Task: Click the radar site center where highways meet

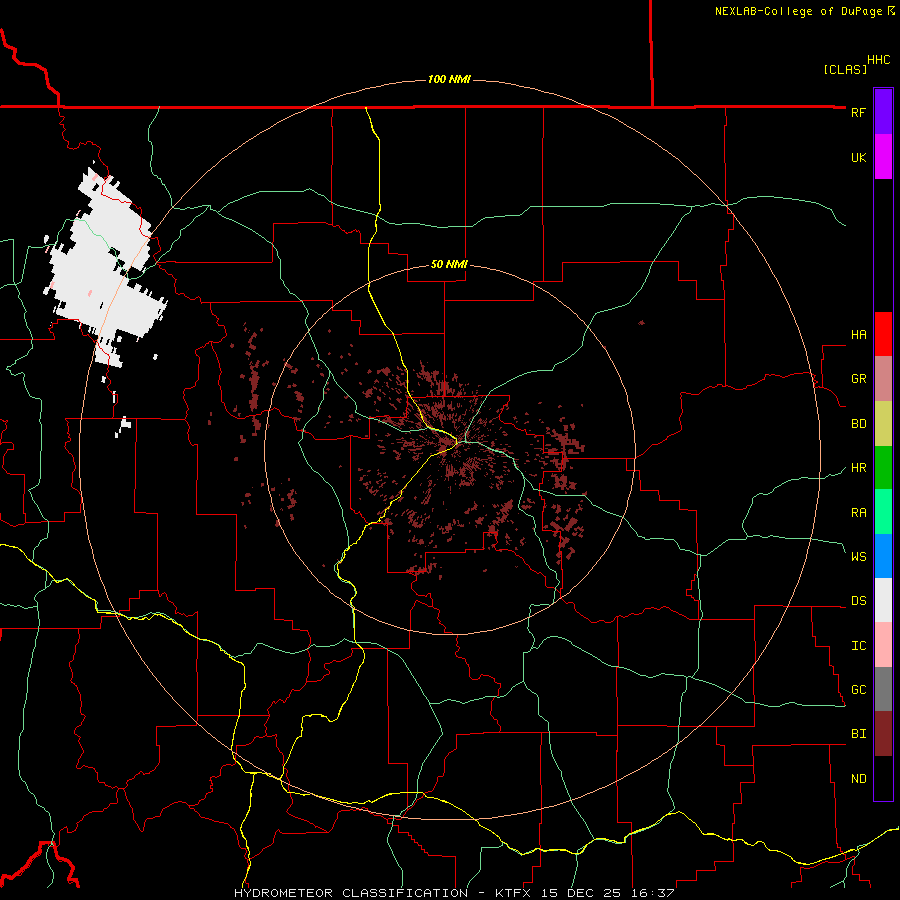Action: tap(459, 442)
